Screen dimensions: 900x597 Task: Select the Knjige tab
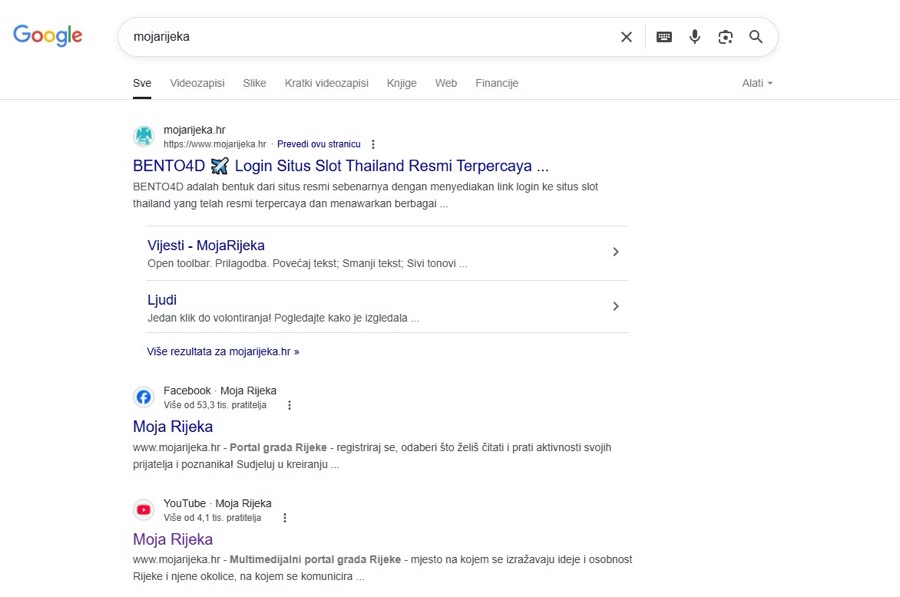[x=402, y=83]
